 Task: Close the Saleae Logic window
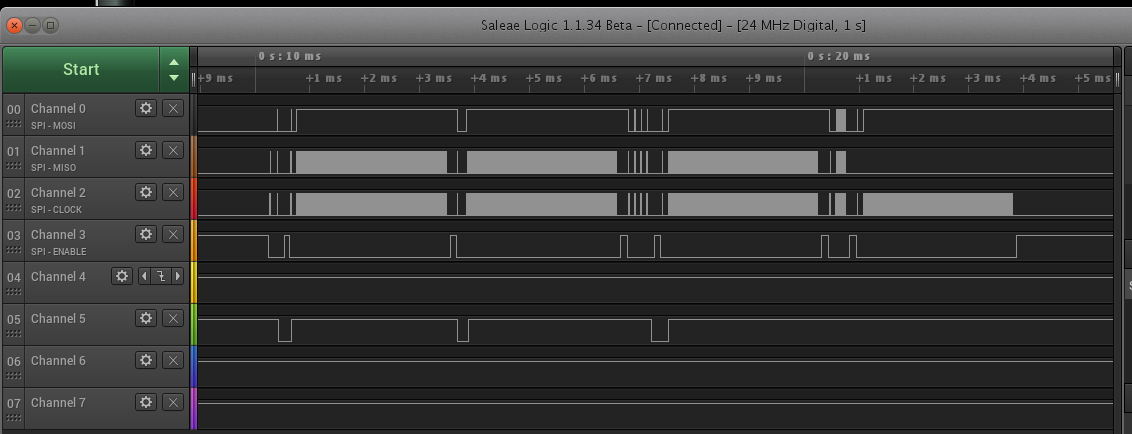(x=14, y=25)
